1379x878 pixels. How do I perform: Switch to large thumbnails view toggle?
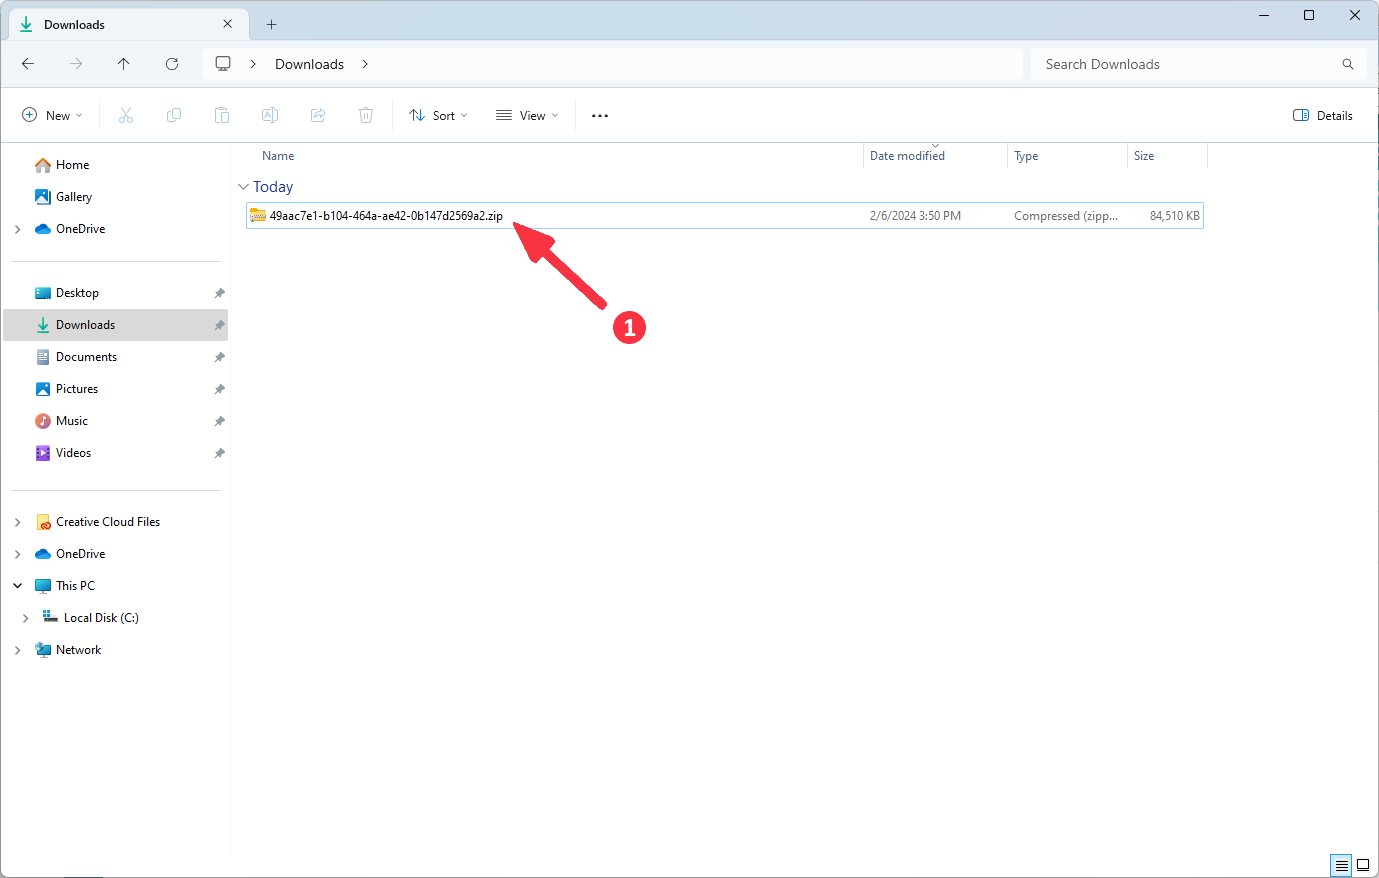[1364, 865]
